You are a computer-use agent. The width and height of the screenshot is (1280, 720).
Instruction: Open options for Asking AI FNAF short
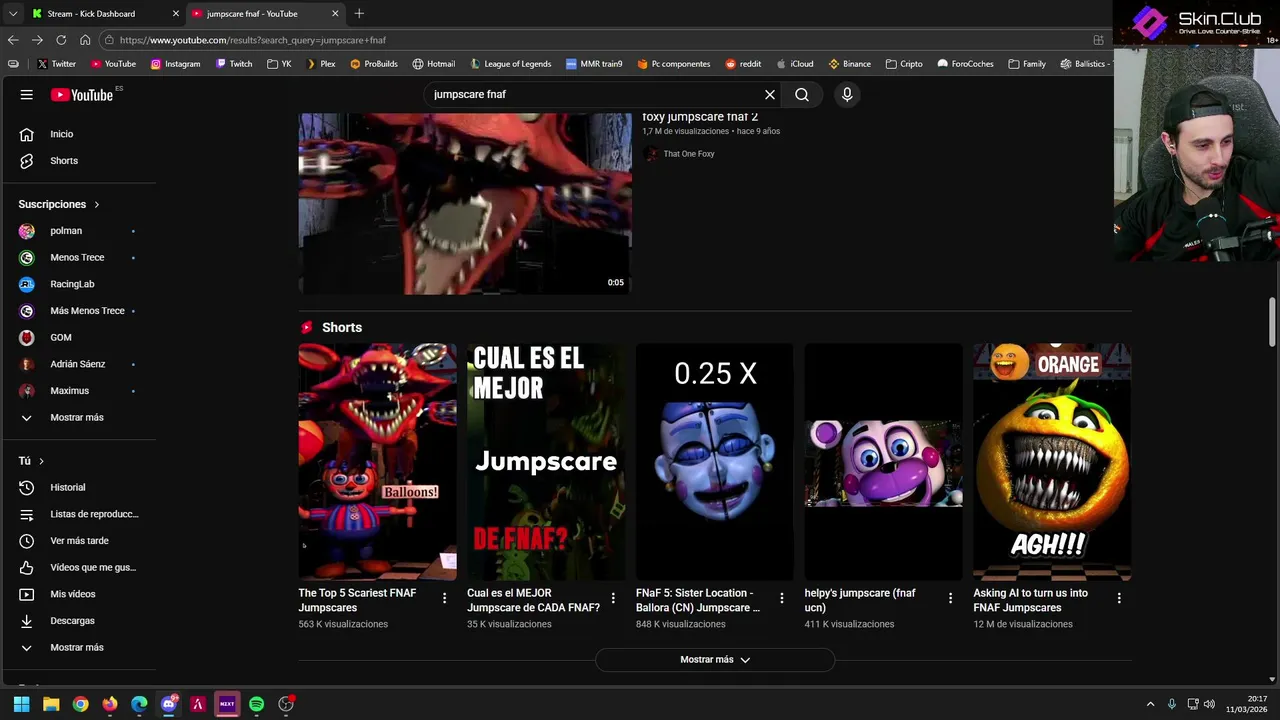pyautogui.click(x=1119, y=598)
